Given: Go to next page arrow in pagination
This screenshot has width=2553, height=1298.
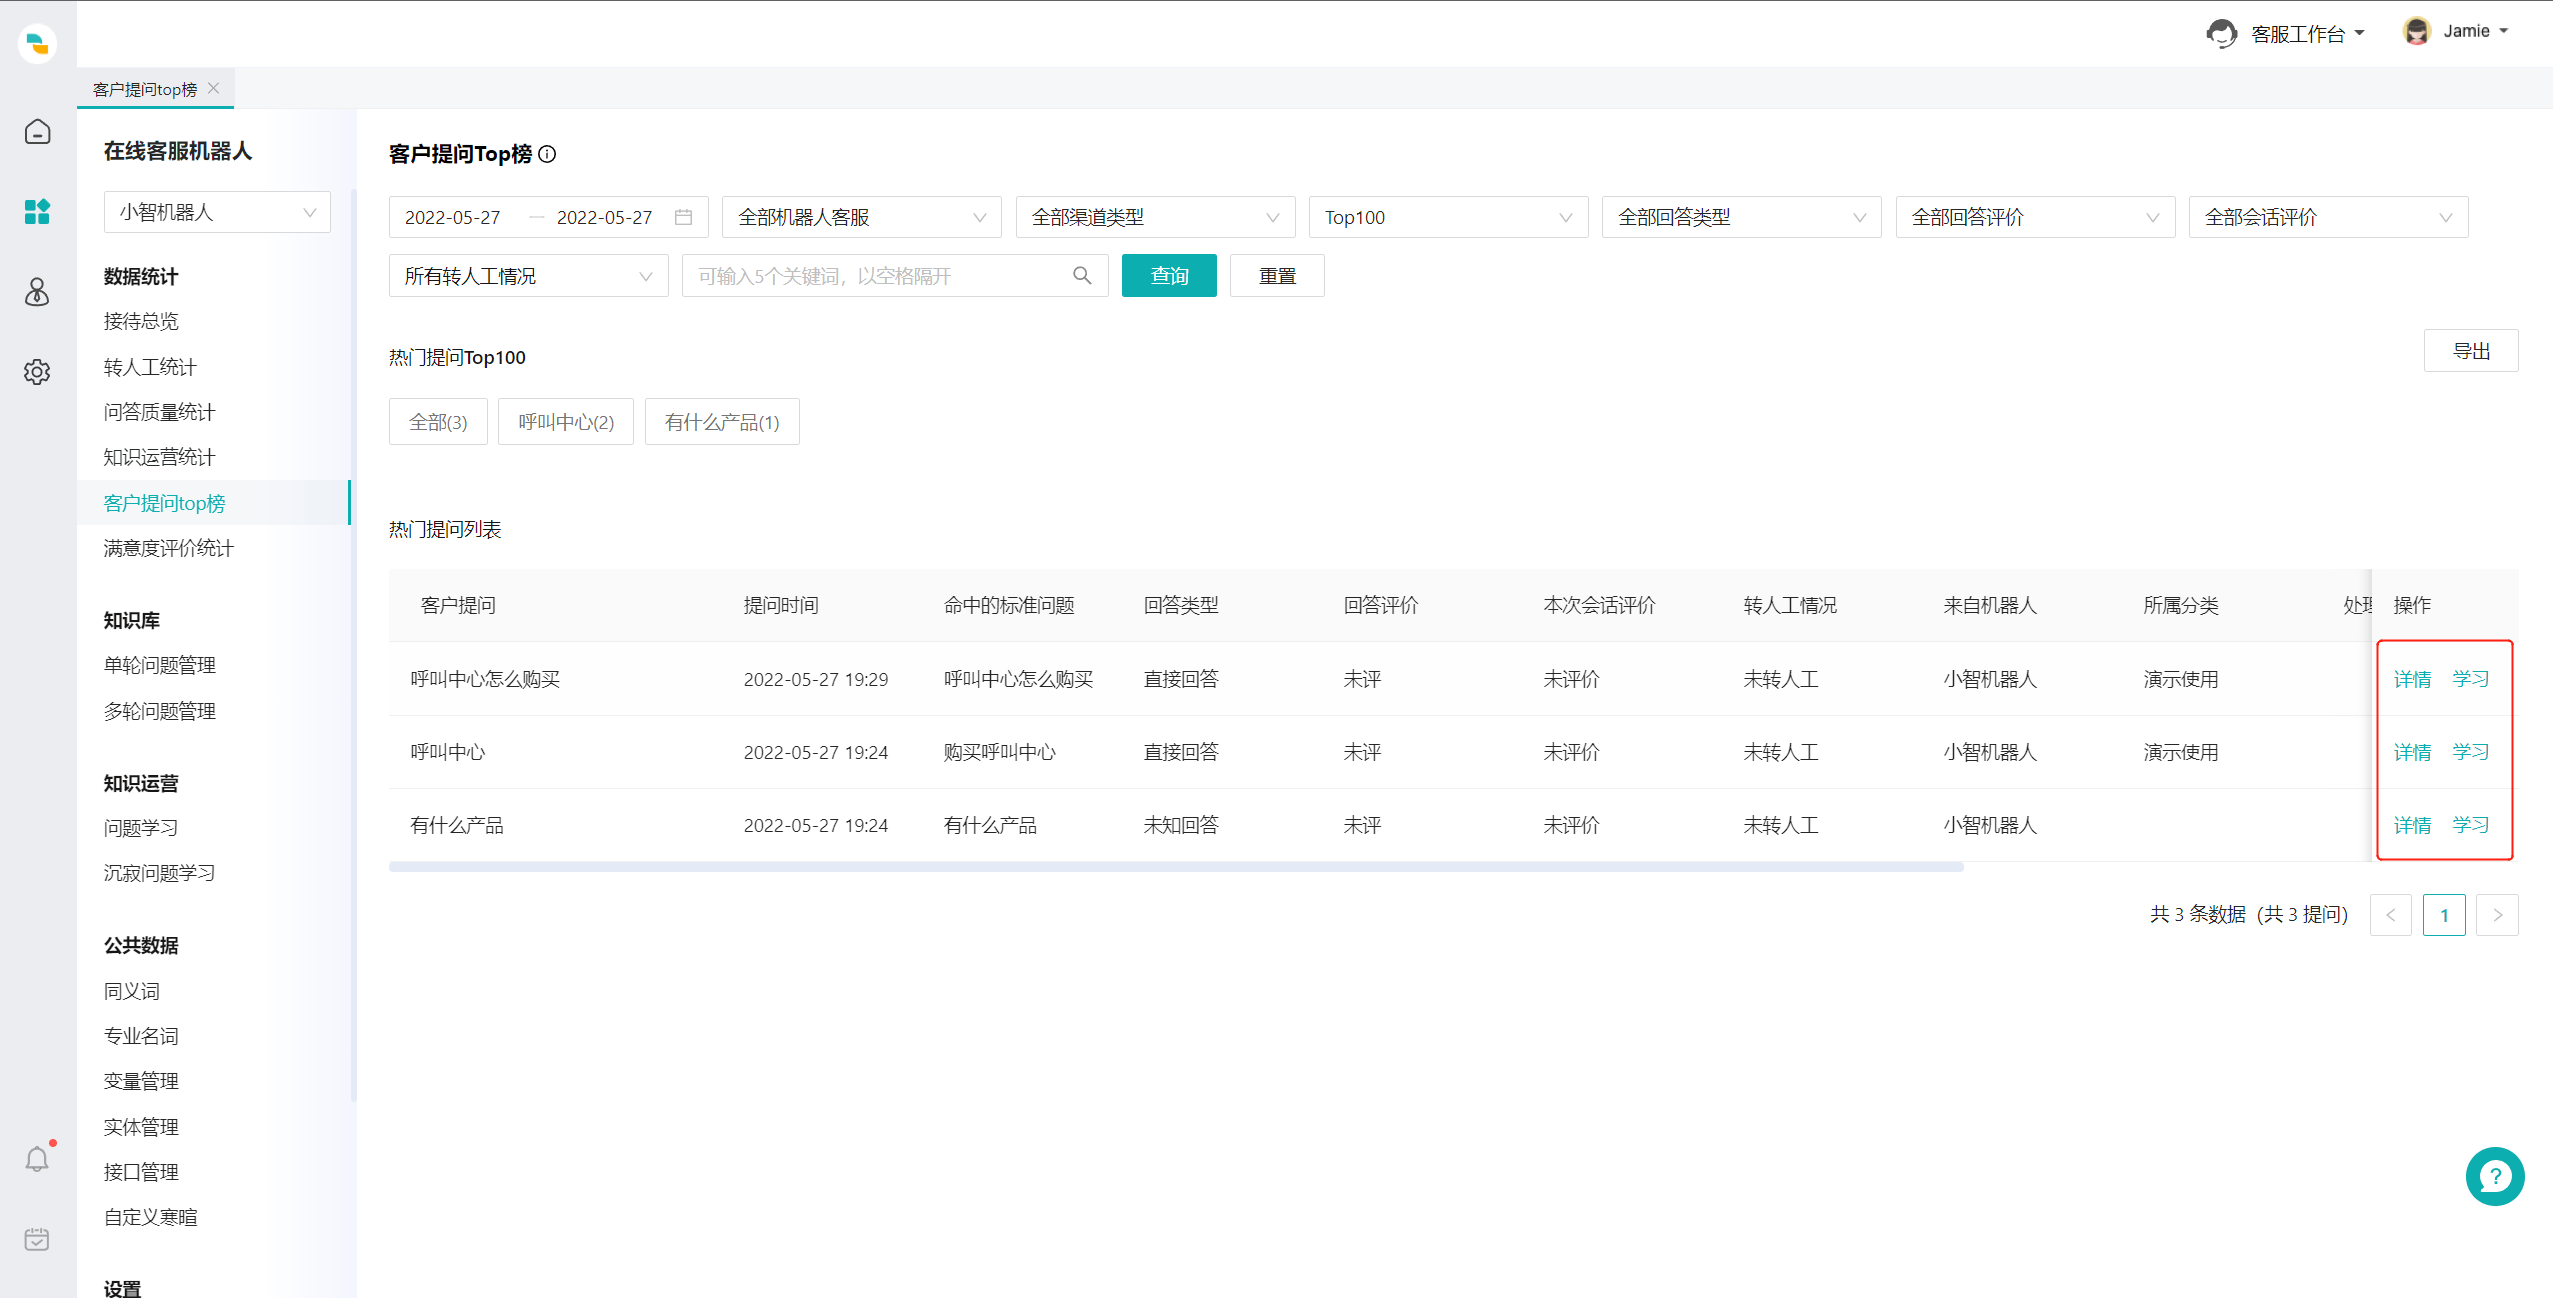Looking at the screenshot, I should pos(2497,915).
